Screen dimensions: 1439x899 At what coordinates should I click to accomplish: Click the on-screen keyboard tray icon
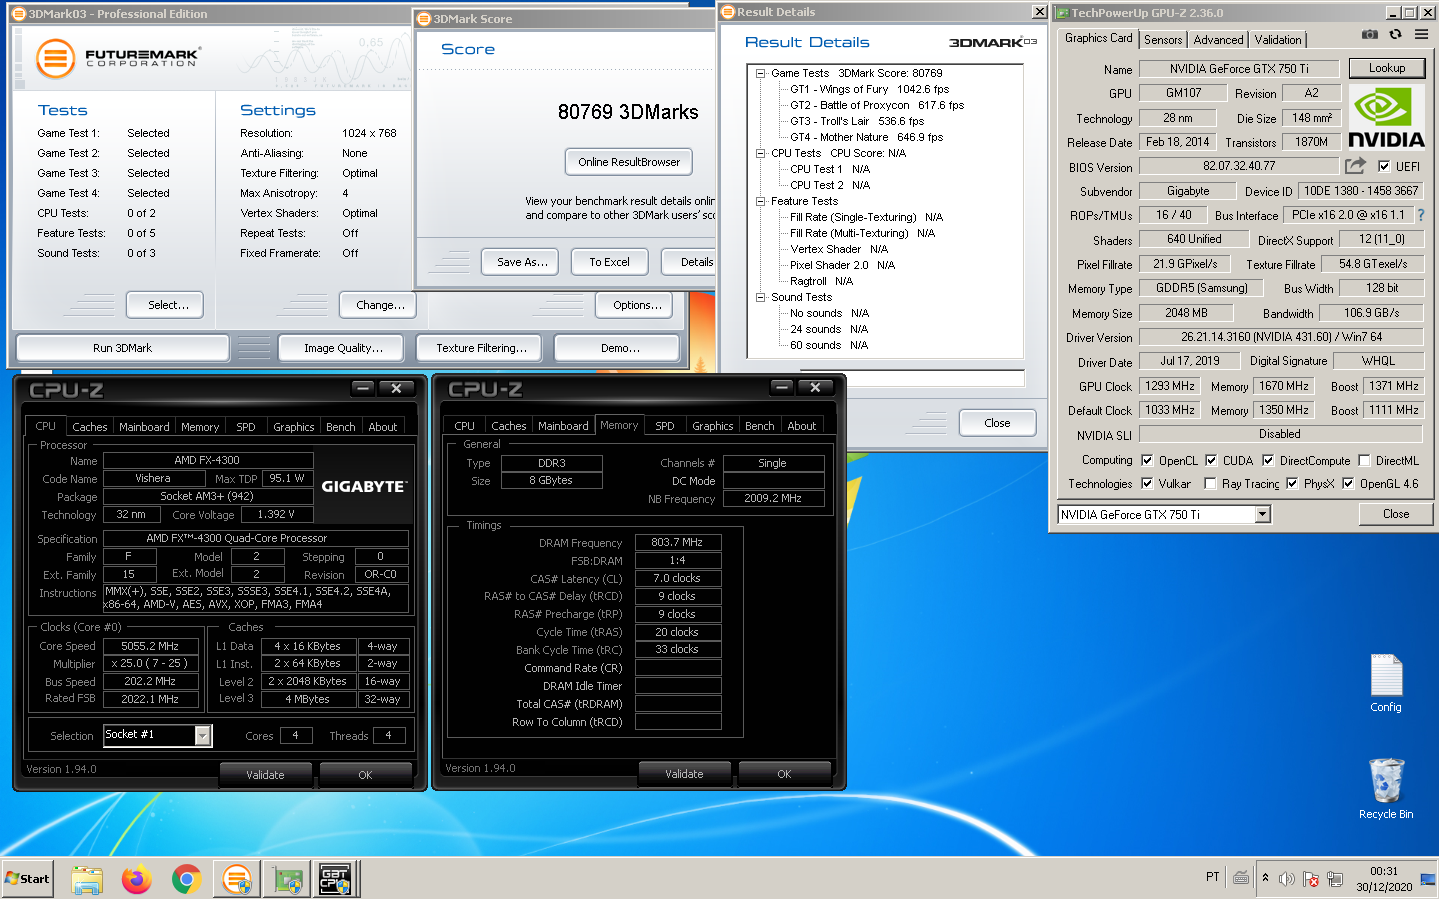(1241, 878)
